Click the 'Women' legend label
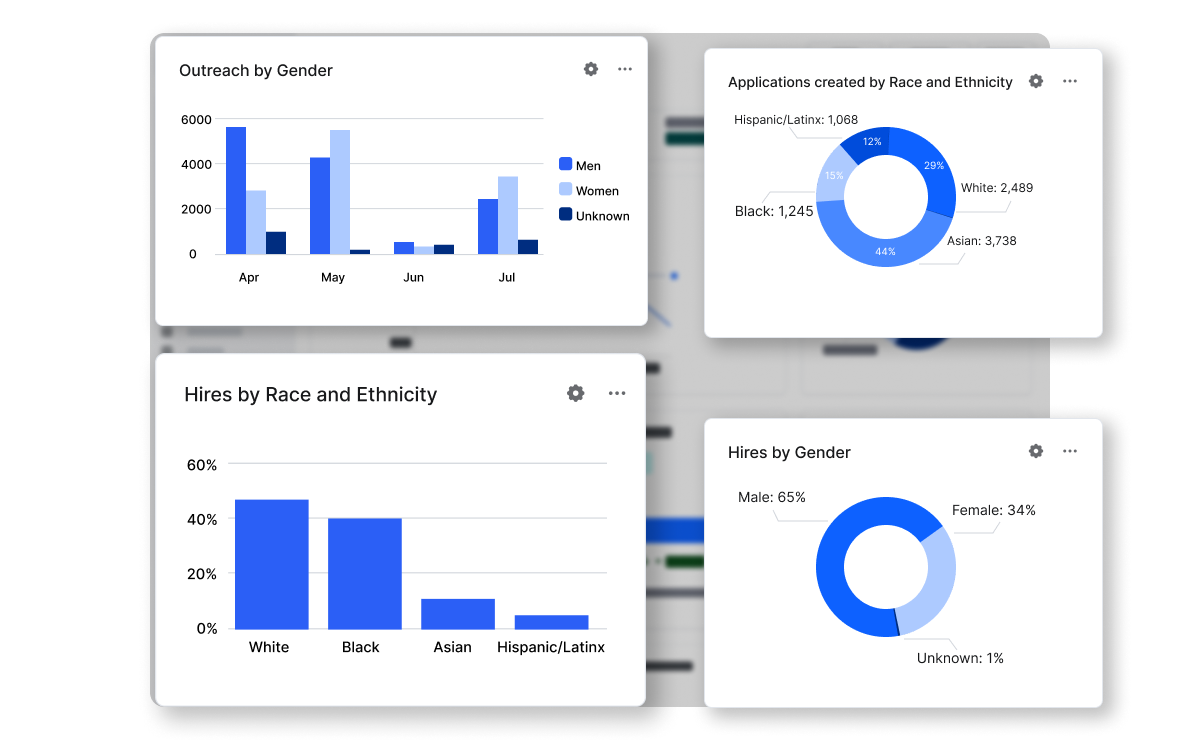Screen dimensions: 1200x740 (x=597, y=190)
